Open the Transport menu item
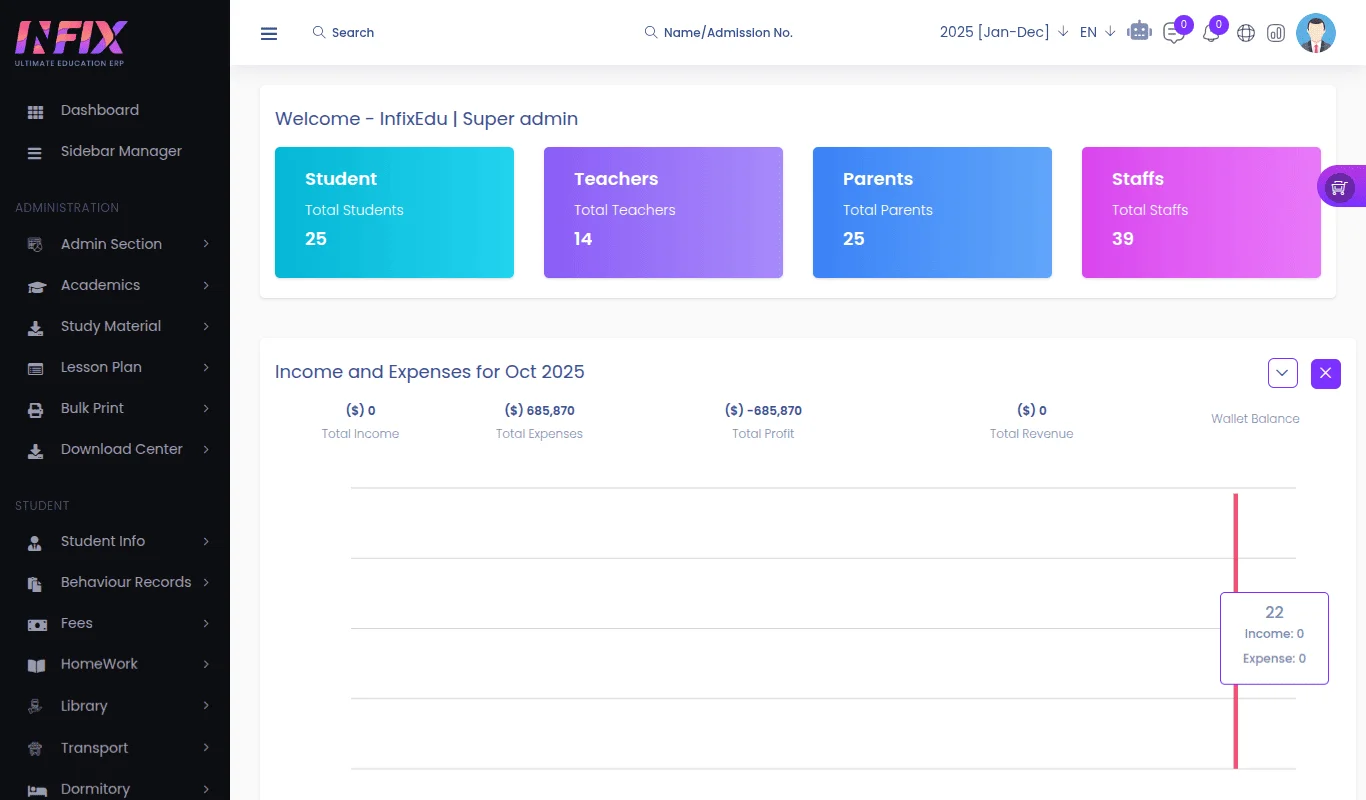 [x=94, y=747]
